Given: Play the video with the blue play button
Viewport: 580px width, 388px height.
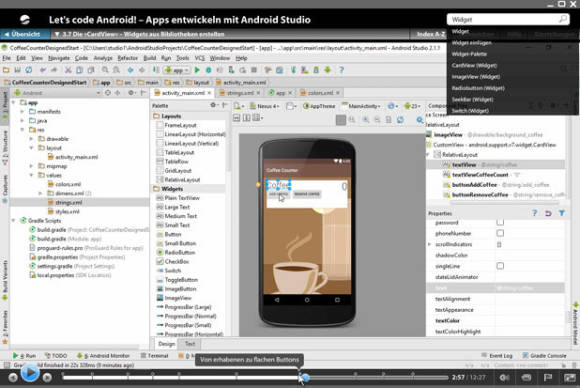Looking at the screenshot, I should tap(30, 373).
